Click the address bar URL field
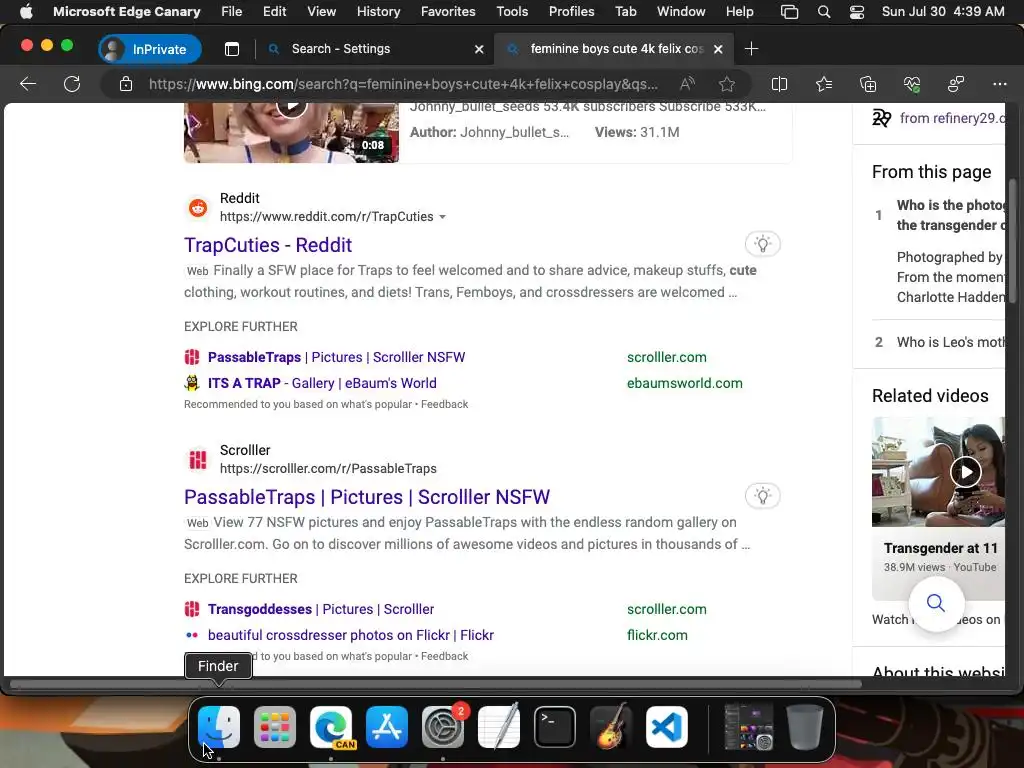The width and height of the screenshot is (1024, 768). pos(403,84)
